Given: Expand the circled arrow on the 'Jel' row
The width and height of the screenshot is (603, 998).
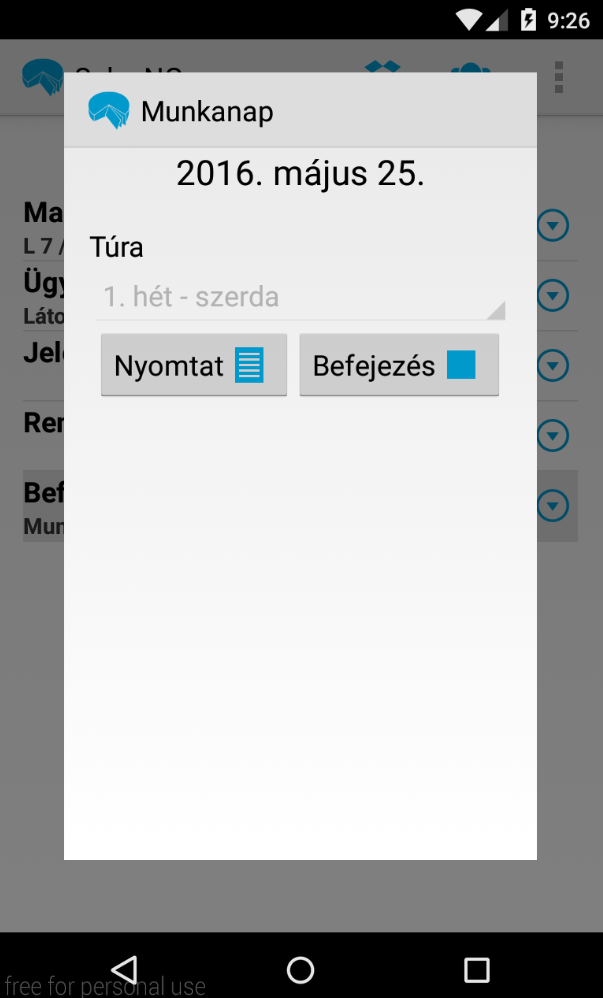Looking at the screenshot, I should 552,365.
